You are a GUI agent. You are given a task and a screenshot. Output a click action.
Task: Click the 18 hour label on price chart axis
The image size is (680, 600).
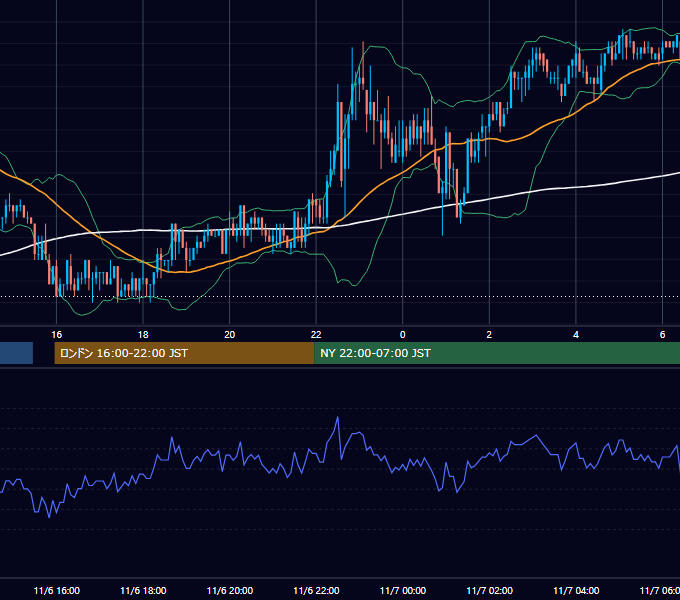tap(143, 335)
